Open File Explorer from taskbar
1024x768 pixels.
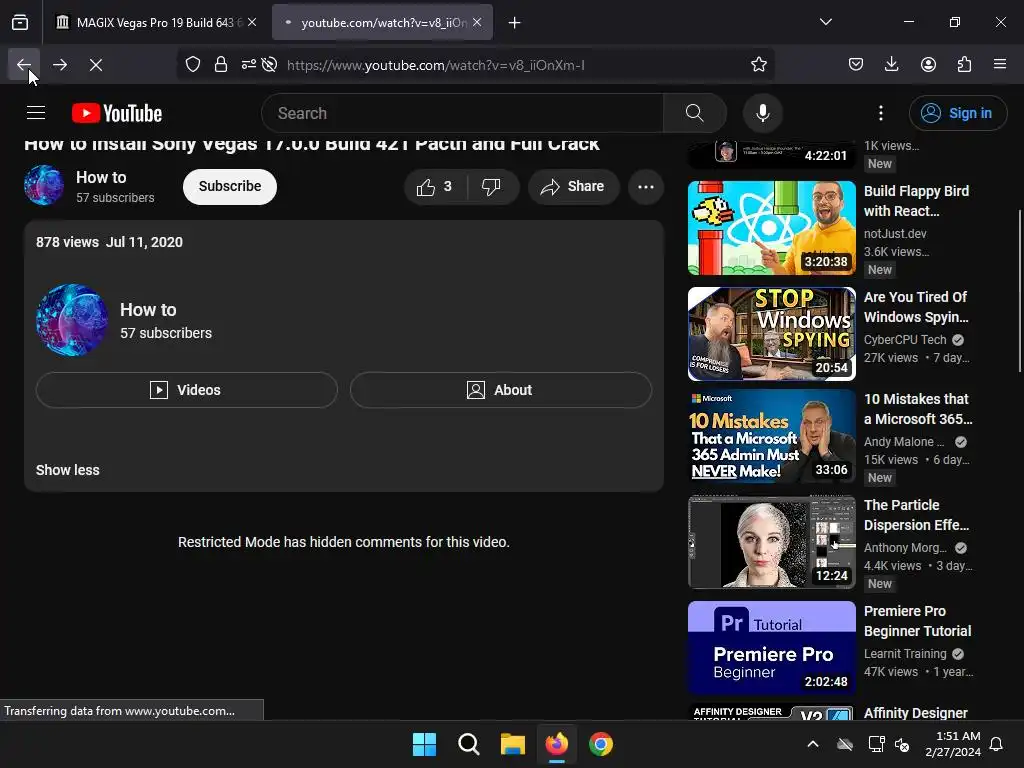click(513, 744)
